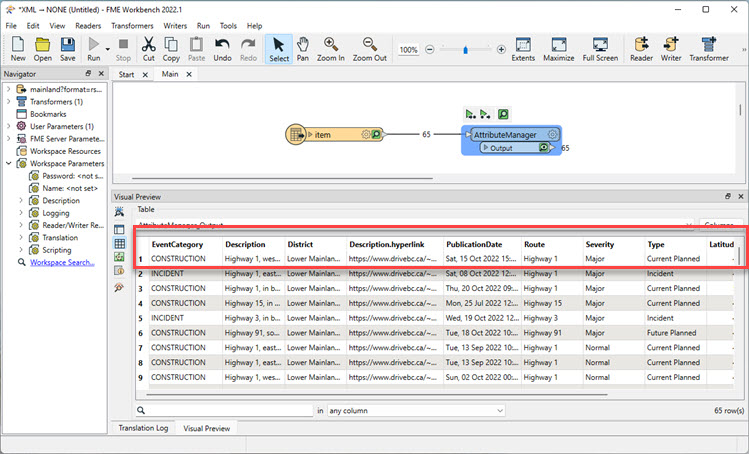Toggle table view in Visual Preview

coord(119,243)
